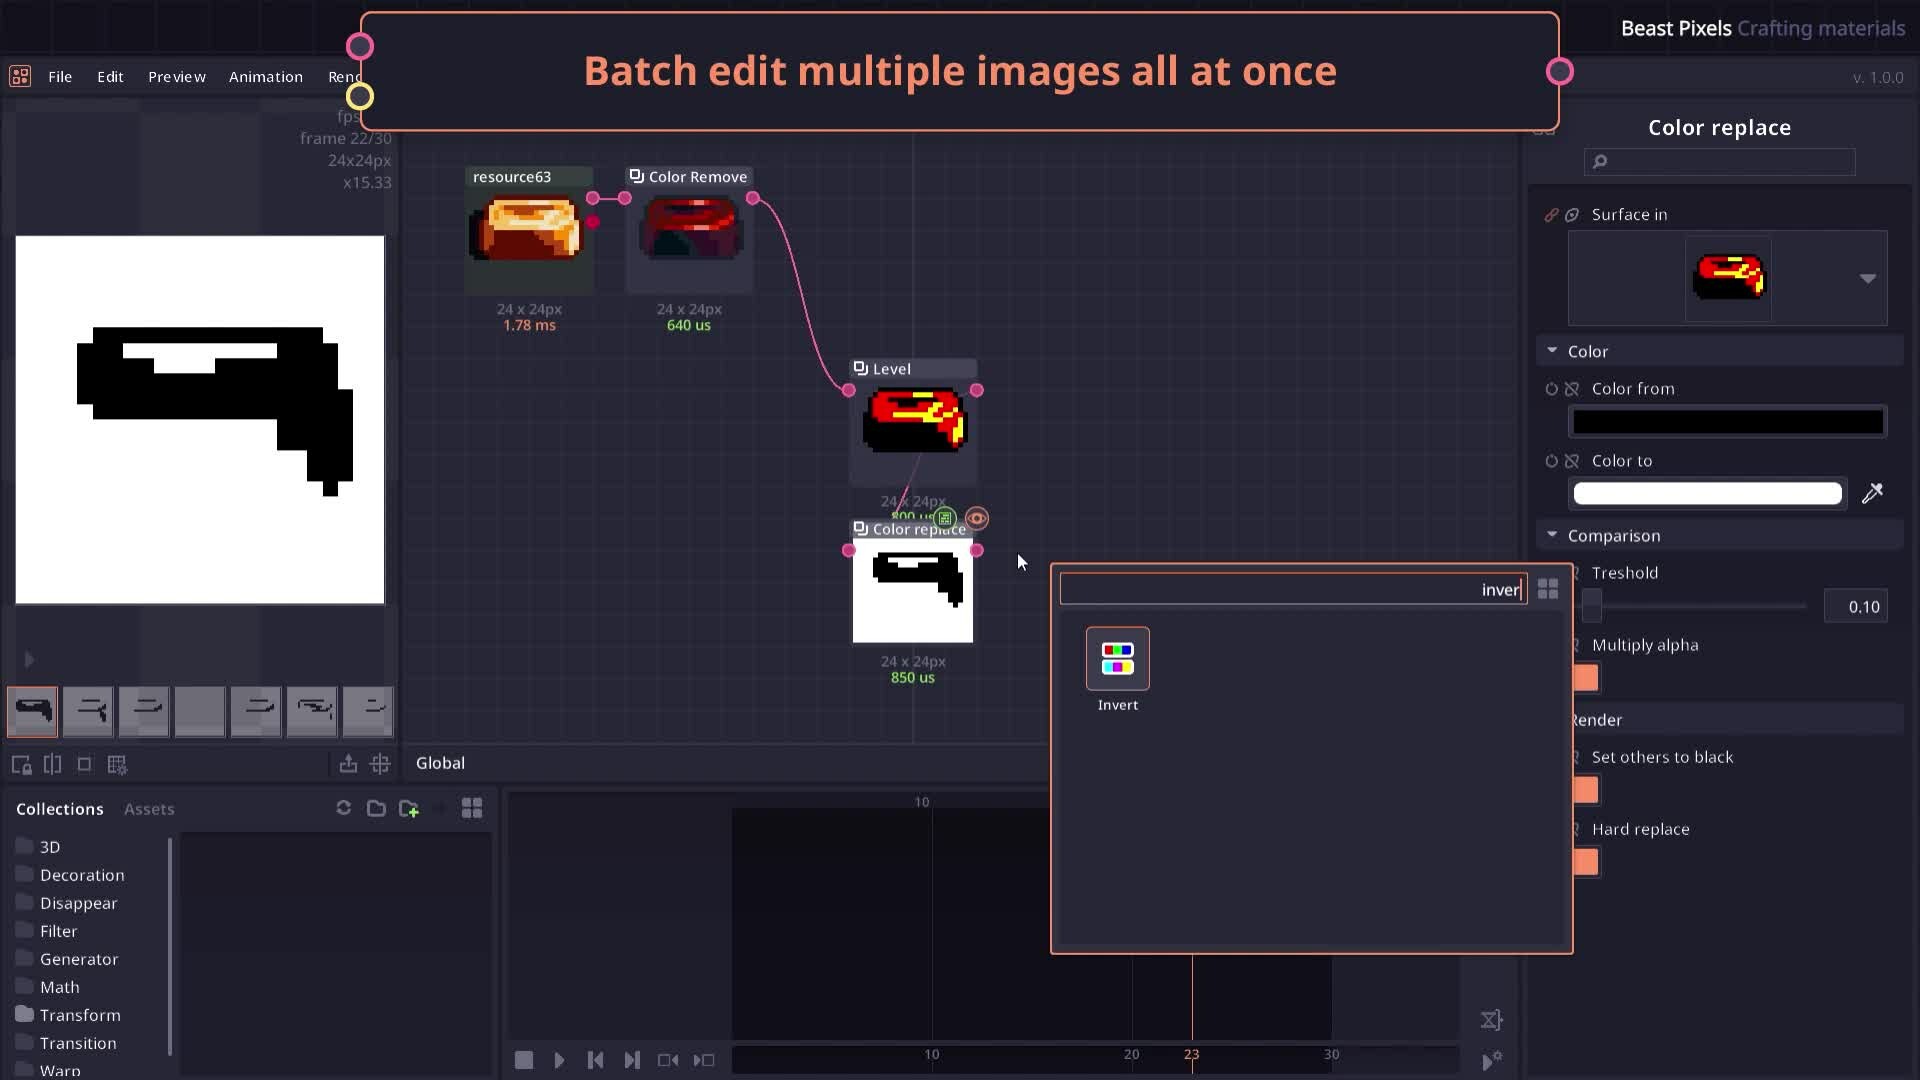
Task: Add a new folder in the Collections panel
Action: (x=409, y=808)
